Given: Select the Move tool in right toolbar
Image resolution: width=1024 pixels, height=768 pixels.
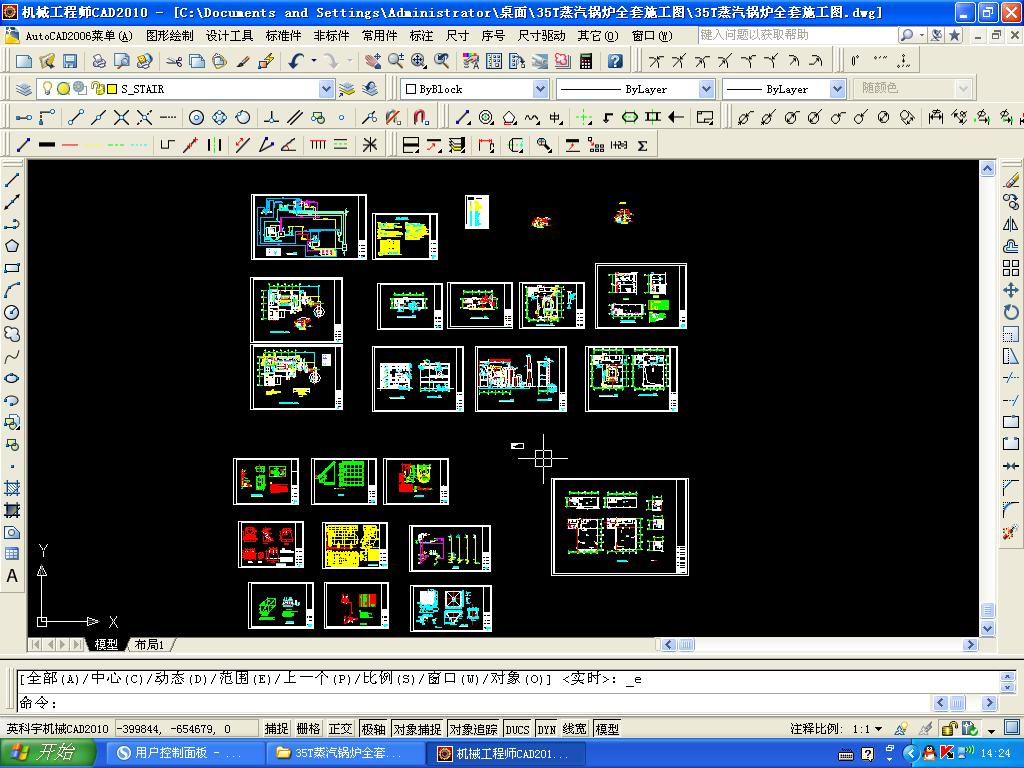Looking at the screenshot, I should [1011, 290].
